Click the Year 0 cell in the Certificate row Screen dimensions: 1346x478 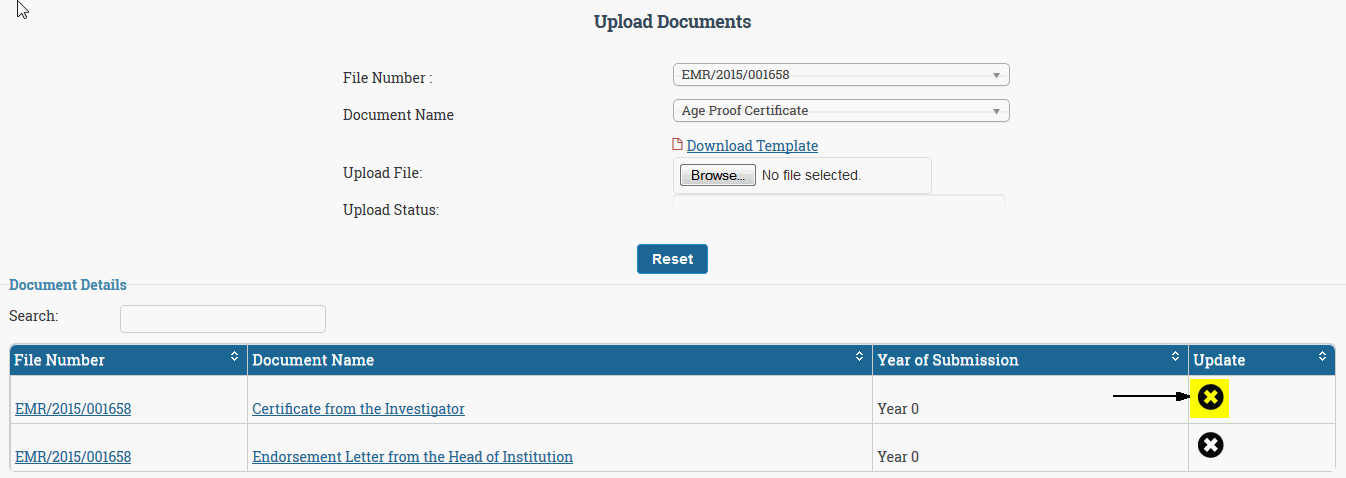tap(898, 409)
